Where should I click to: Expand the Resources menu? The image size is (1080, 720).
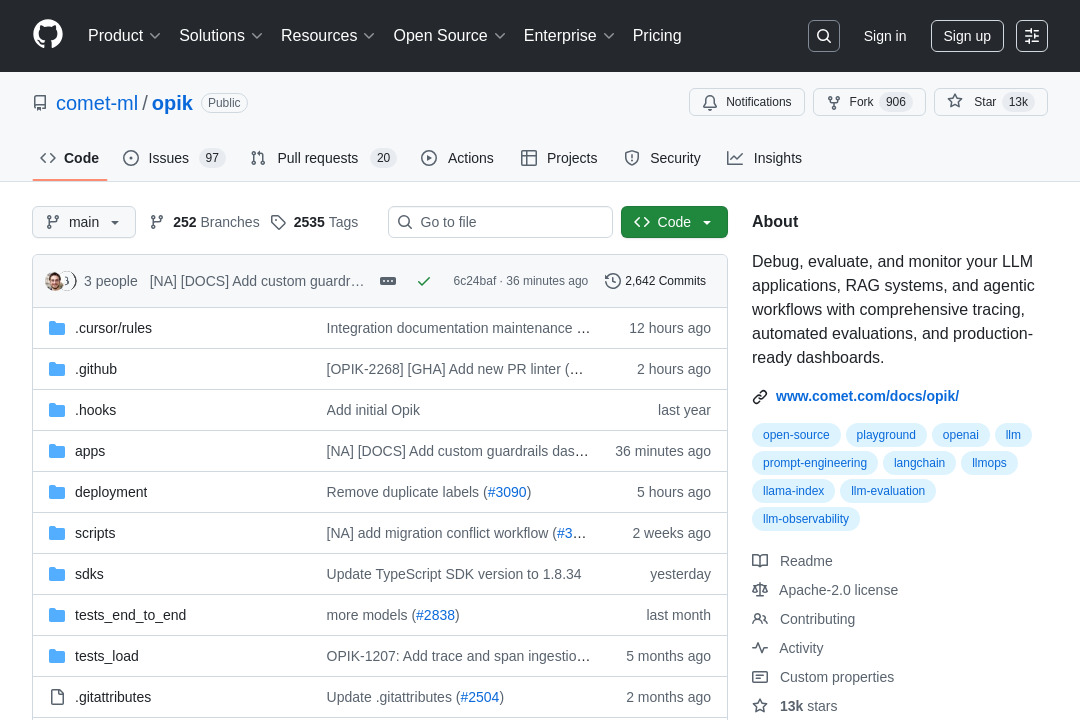pos(327,36)
